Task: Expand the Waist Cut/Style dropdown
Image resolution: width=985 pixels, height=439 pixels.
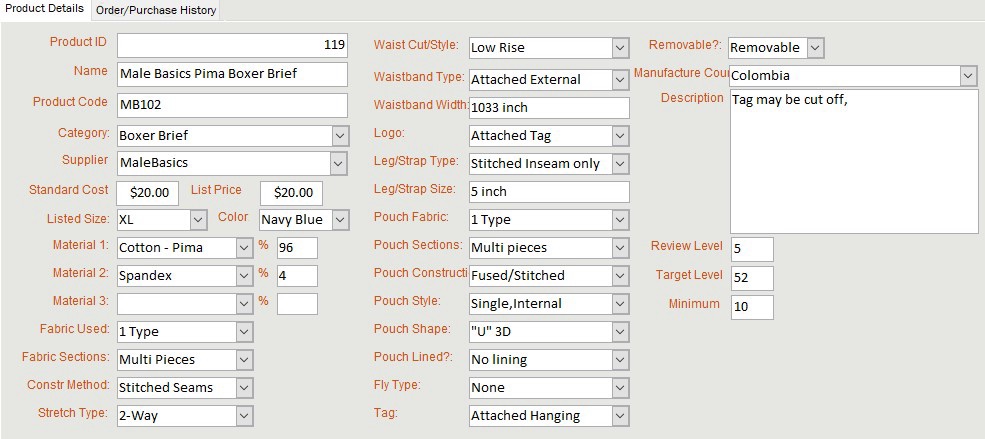Action: tap(620, 47)
